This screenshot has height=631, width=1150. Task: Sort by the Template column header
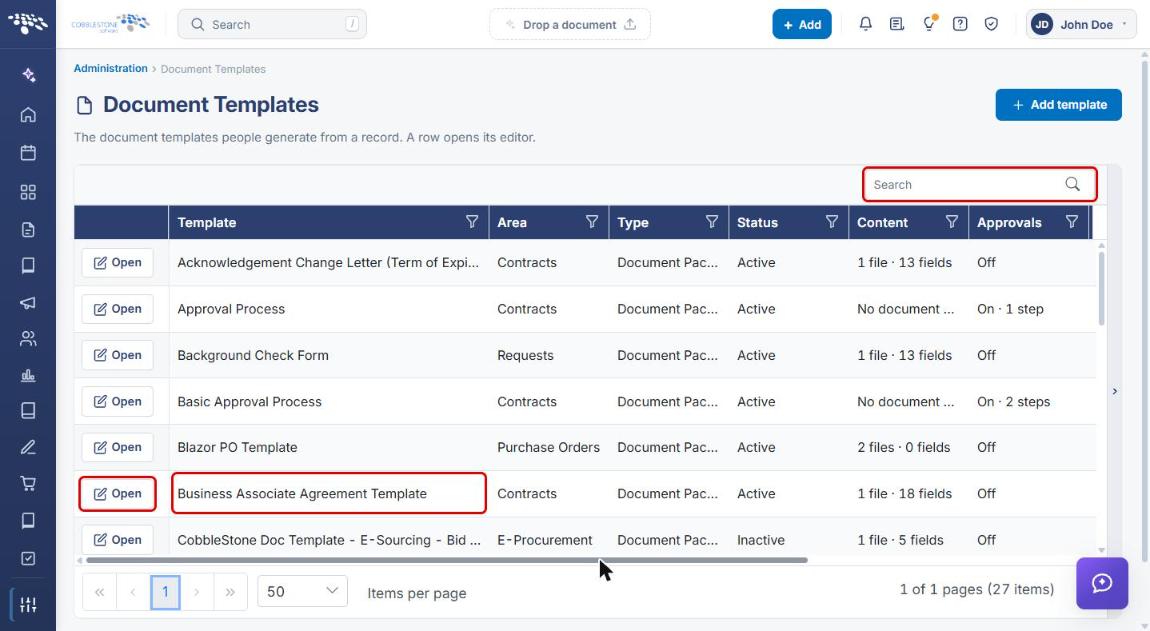coord(207,222)
